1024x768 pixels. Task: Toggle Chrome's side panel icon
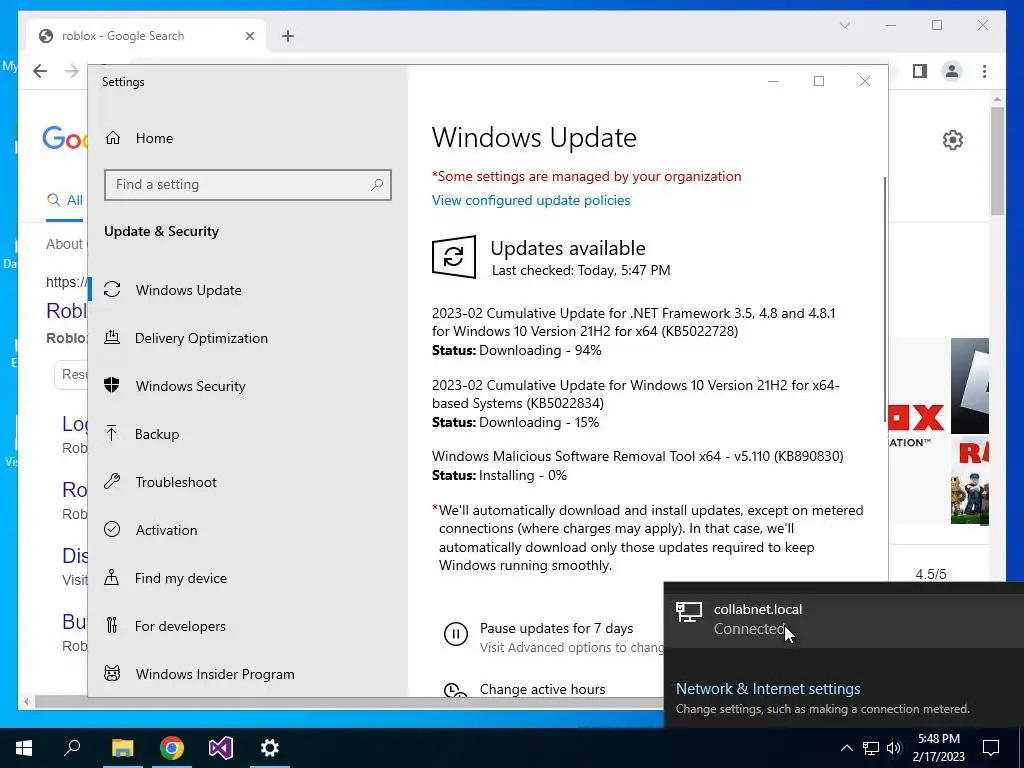[920, 71]
